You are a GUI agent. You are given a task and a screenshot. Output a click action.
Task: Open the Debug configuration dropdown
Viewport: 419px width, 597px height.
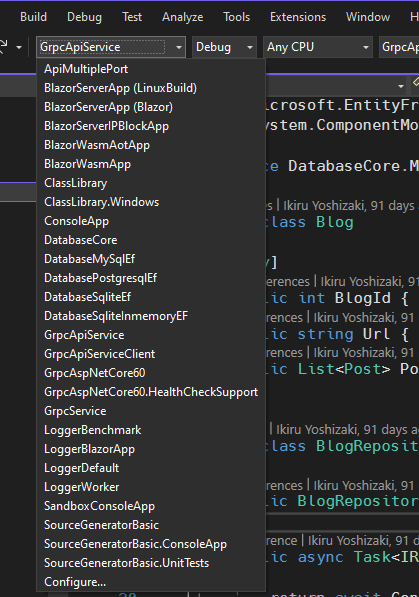point(224,47)
